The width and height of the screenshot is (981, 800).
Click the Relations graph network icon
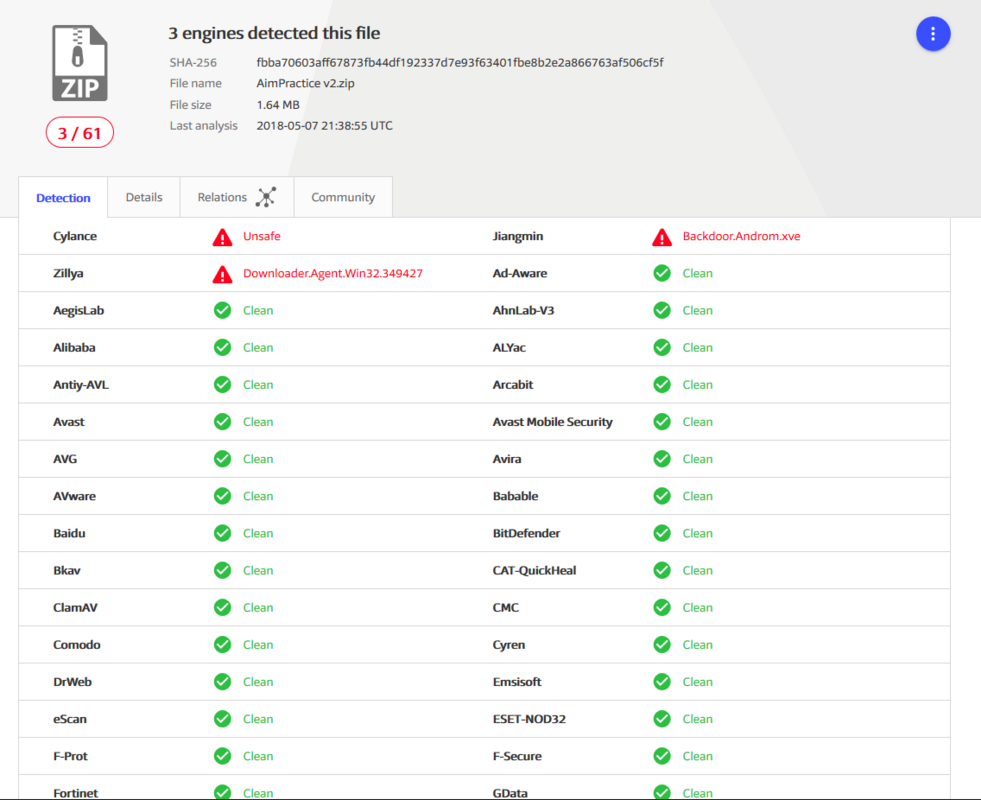click(265, 197)
